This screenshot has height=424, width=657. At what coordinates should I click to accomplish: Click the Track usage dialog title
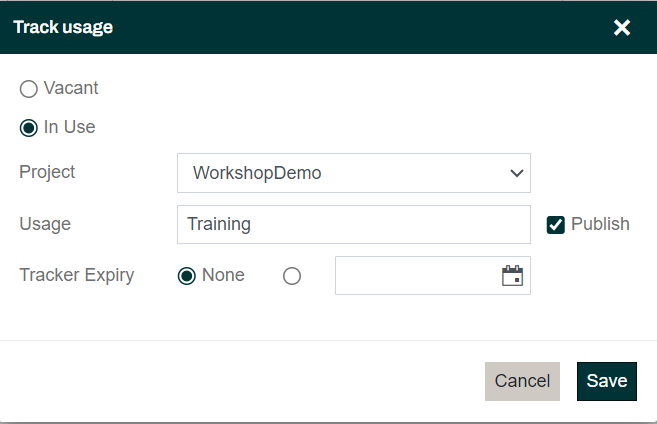pyautogui.click(x=62, y=27)
